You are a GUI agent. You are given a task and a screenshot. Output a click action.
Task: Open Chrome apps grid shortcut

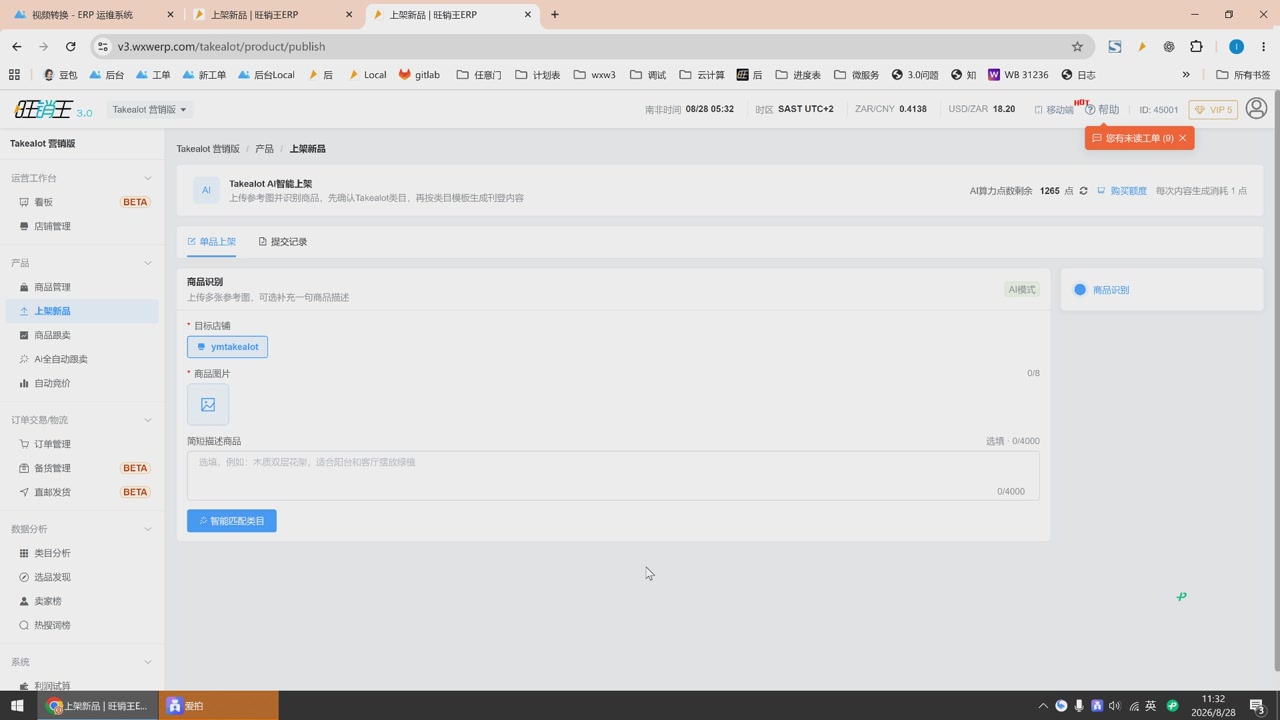click(14, 75)
